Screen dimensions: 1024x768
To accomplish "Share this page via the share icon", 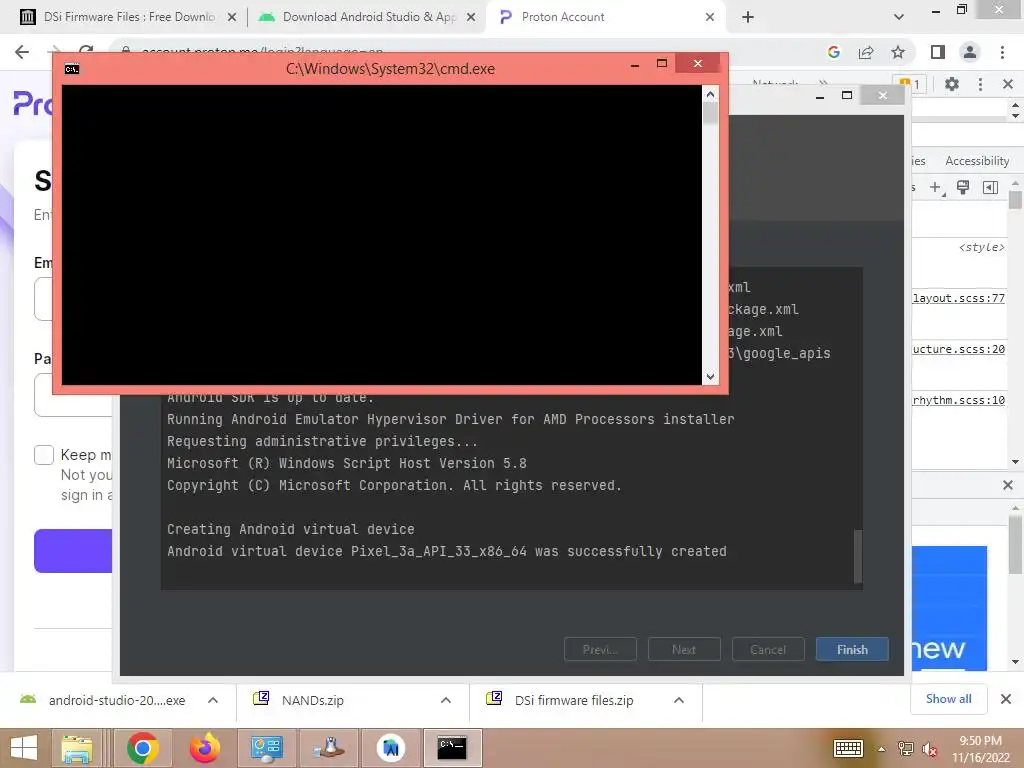I will tap(866, 52).
